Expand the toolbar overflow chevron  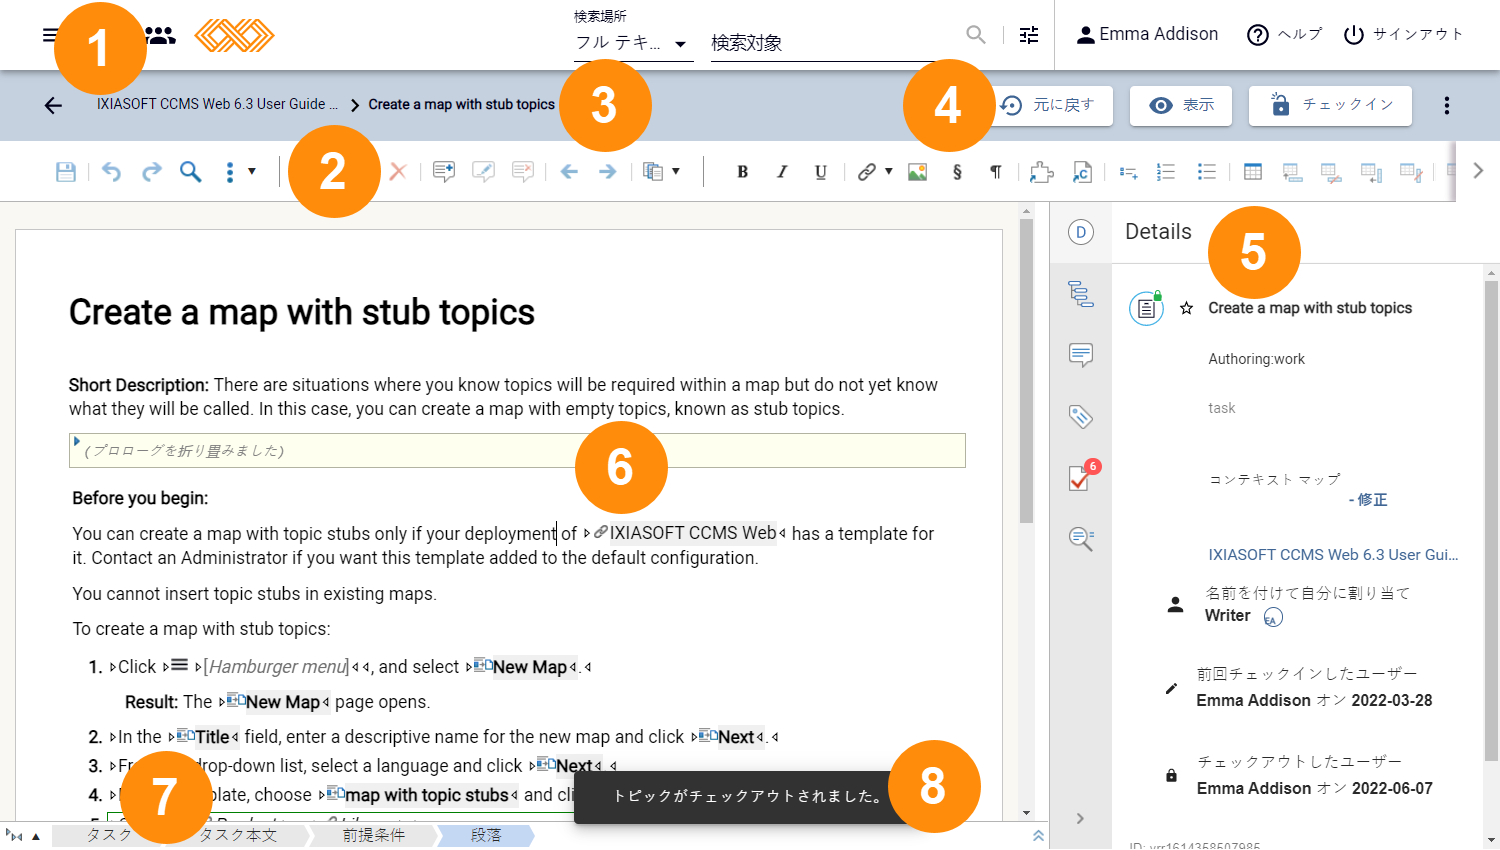(x=1478, y=171)
